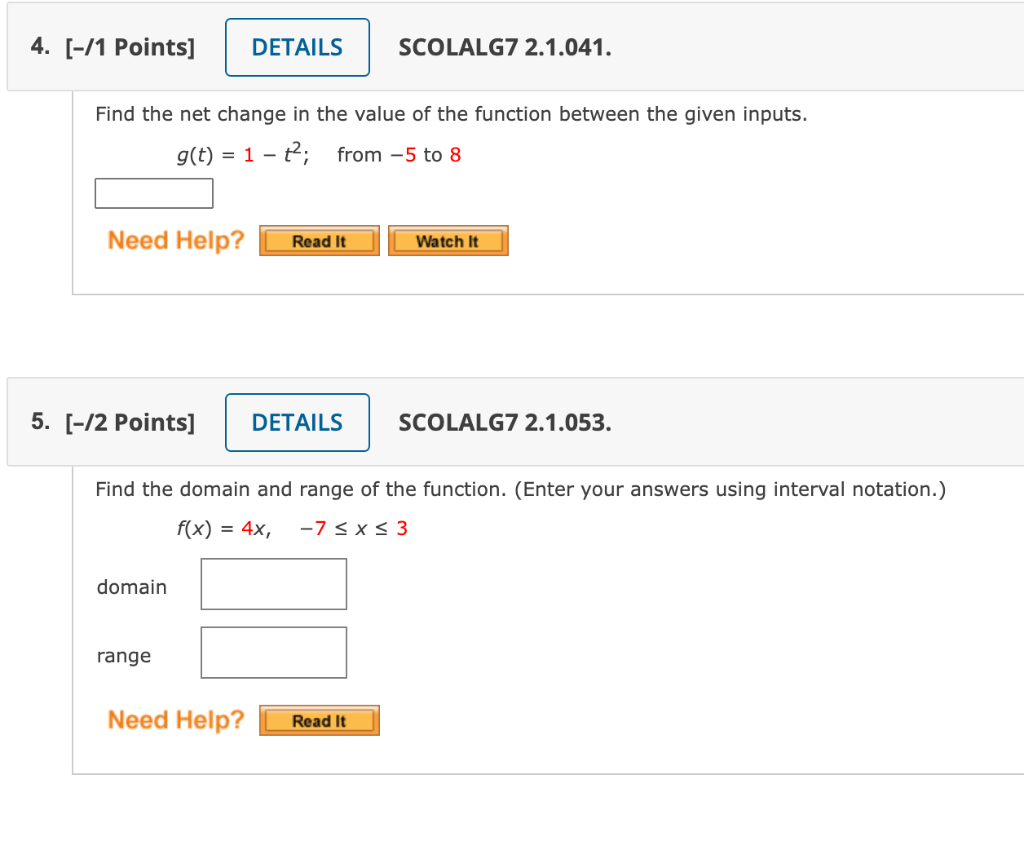Click the question number 4 label
Screen dimensions: 1024x850
[37, 46]
